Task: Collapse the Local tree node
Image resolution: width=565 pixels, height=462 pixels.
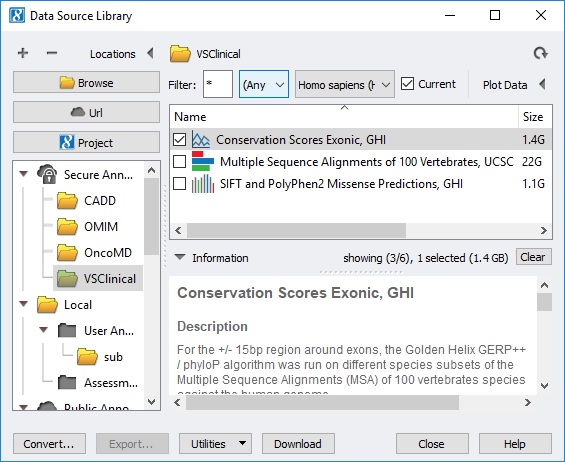Action: pos(24,304)
